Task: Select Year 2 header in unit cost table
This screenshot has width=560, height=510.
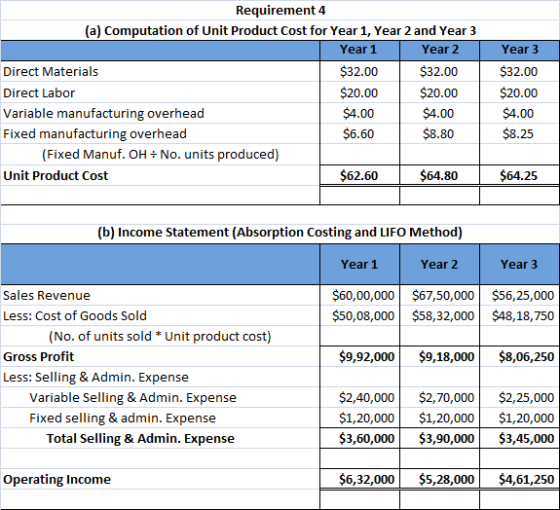Action: pos(440,49)
